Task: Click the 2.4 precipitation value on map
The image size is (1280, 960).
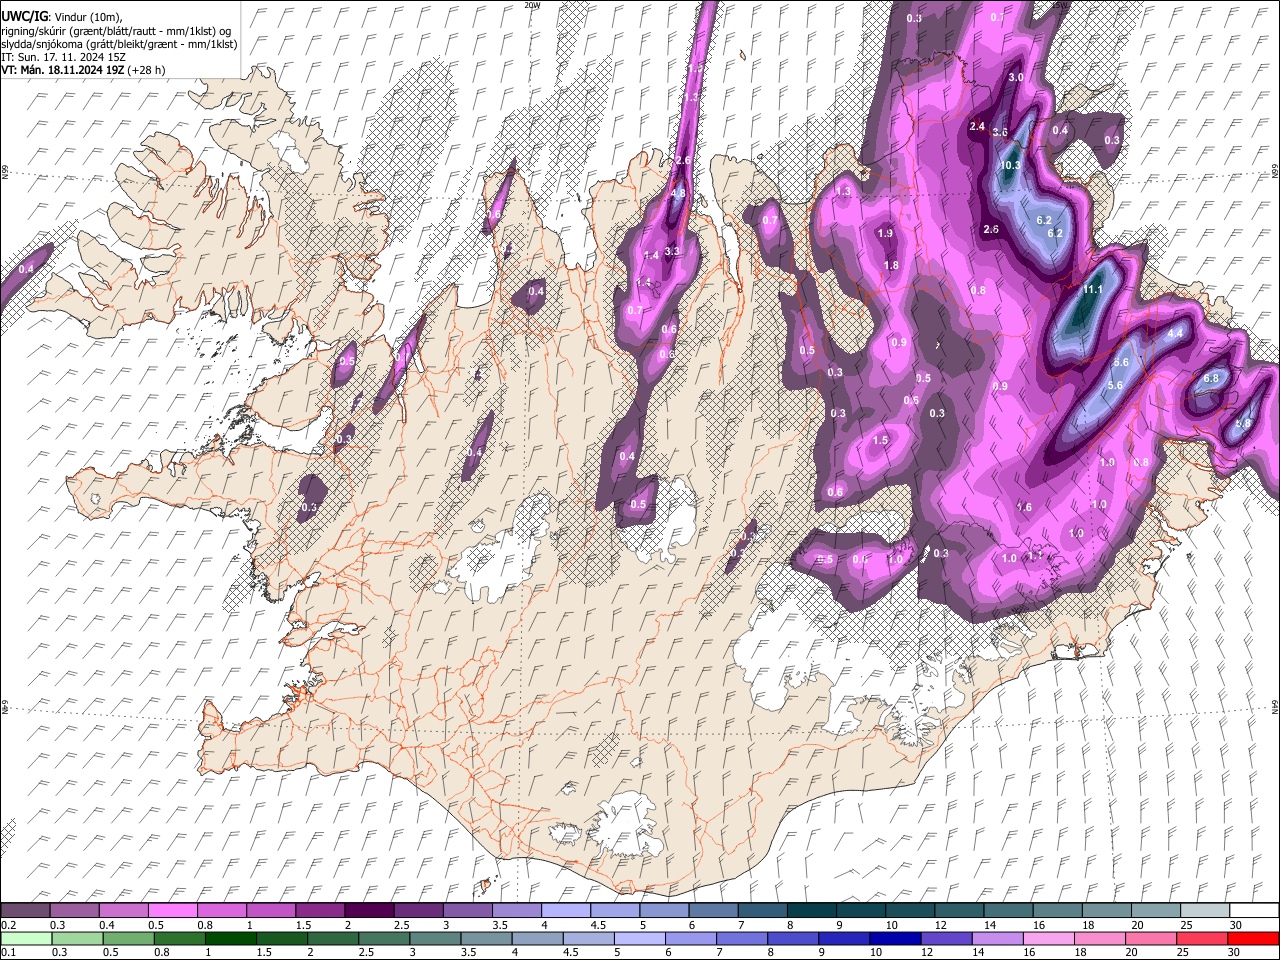Action: pos(978,126)
